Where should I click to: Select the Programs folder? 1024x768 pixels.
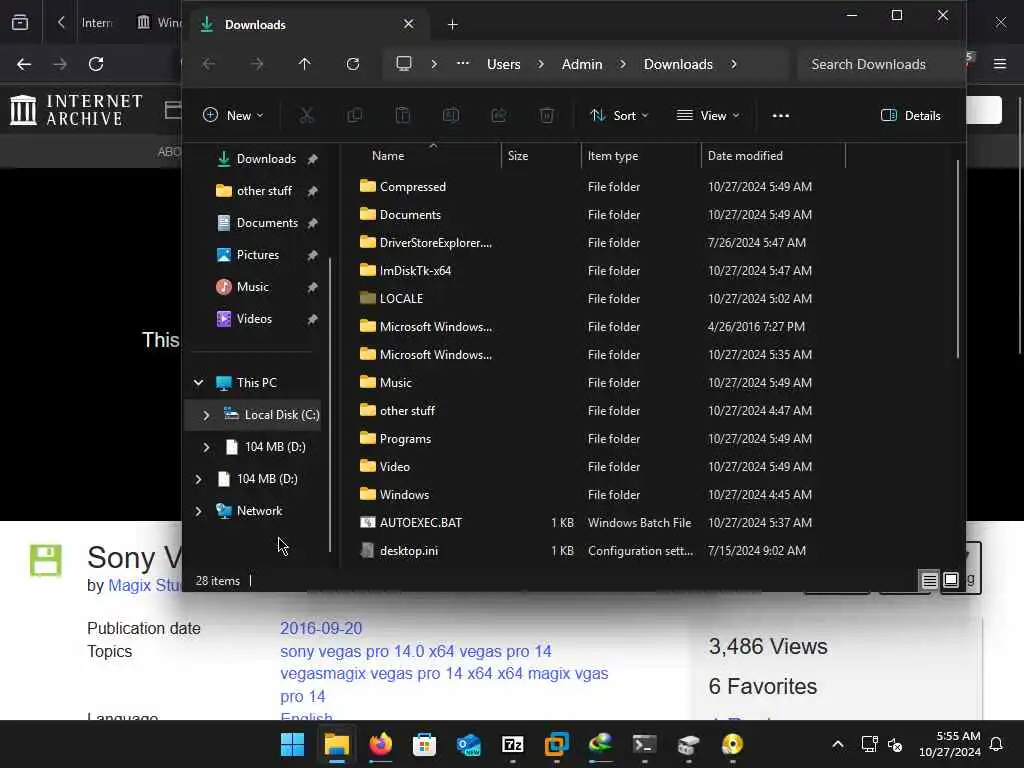(405, 439)
